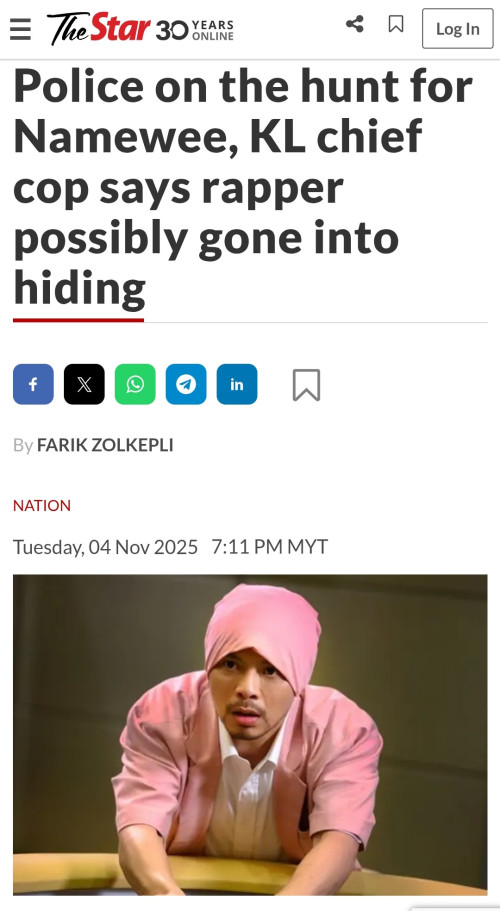Go to The Star homepage logo

[99, 27]
